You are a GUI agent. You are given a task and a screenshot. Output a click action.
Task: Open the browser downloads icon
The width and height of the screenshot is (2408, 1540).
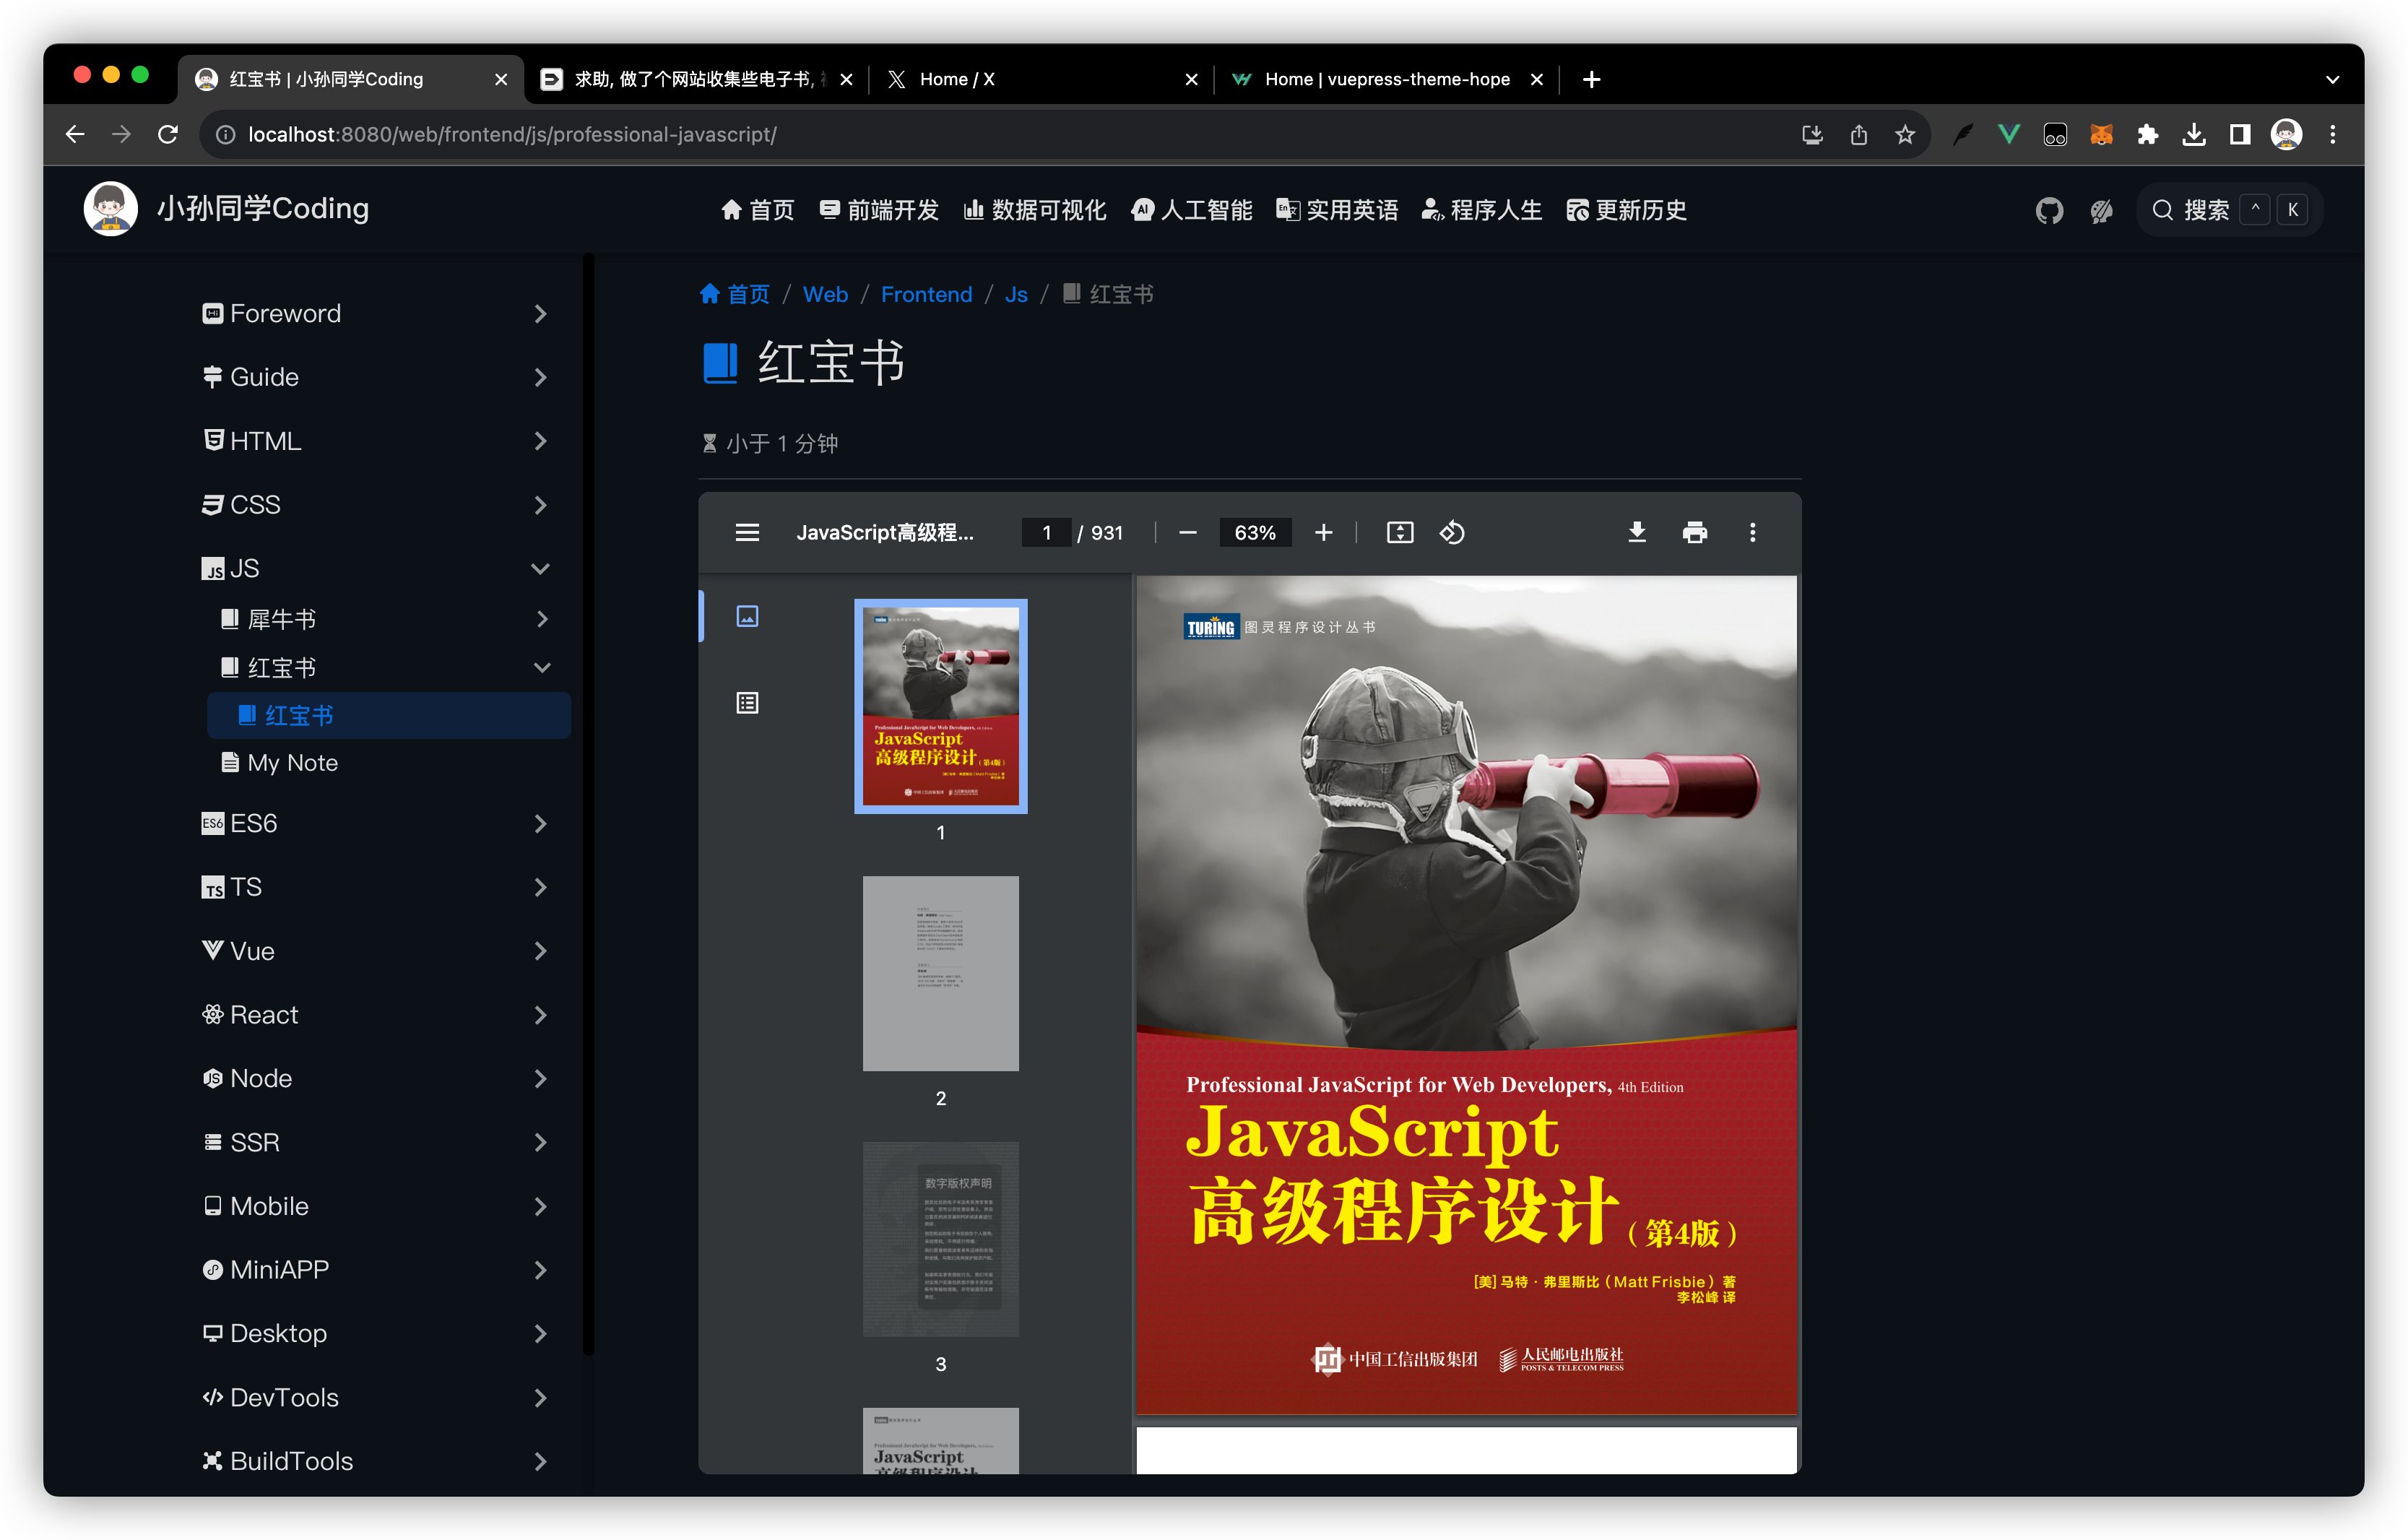pyautogui.click(x=2193, y=134)
